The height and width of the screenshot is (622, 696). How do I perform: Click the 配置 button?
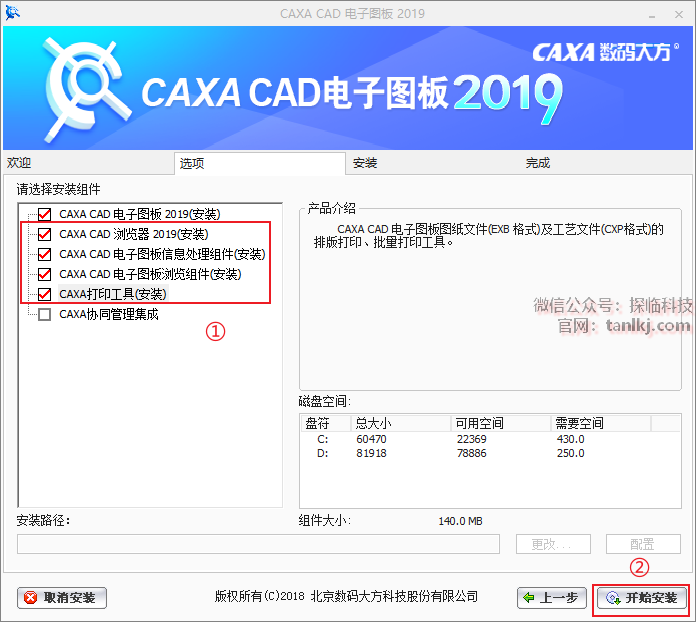tap(643, 544)
